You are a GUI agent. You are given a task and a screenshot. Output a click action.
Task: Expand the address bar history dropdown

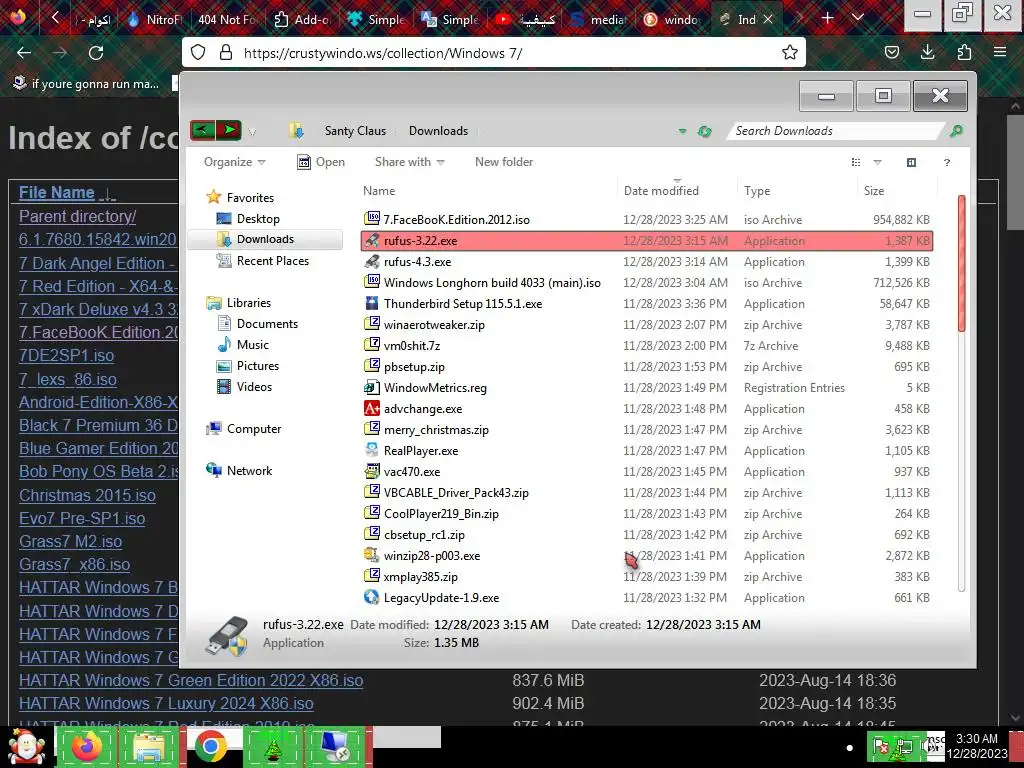point(682,131)
